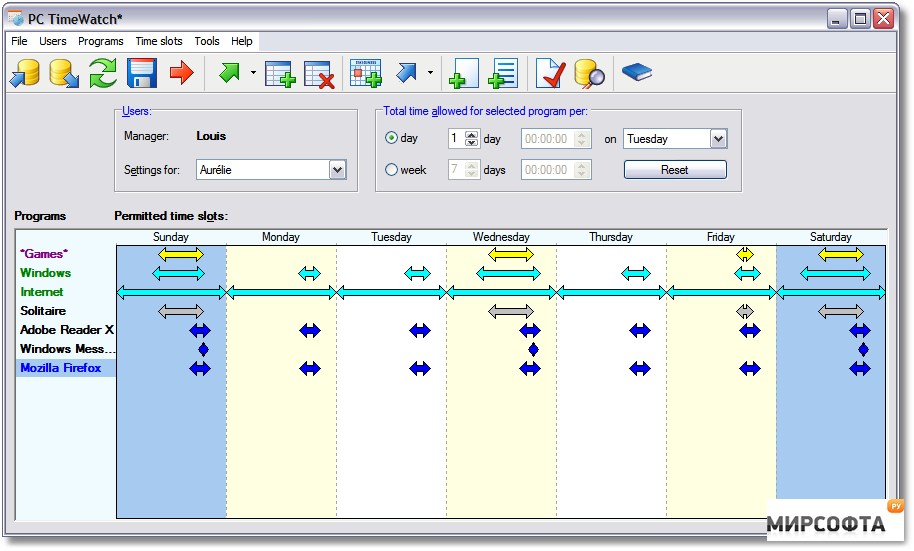Expand the Tuesday day-of-week dropdown
Image resolution: width=914 pixels, height=551 pixels.
pos(719,139)
